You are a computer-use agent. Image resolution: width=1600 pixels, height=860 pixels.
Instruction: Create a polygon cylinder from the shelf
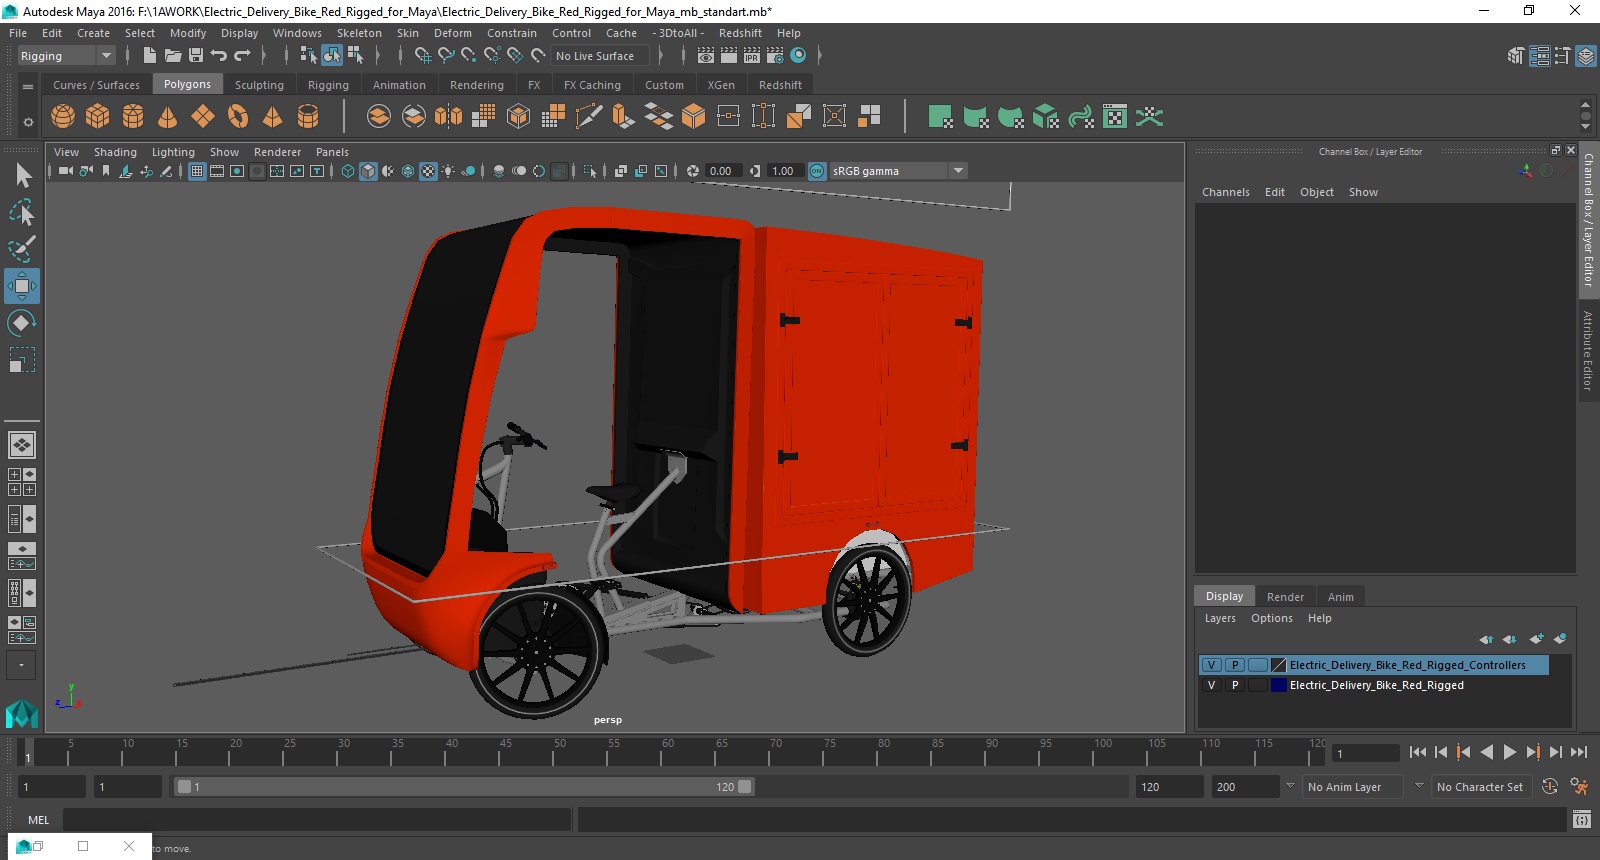133,117
